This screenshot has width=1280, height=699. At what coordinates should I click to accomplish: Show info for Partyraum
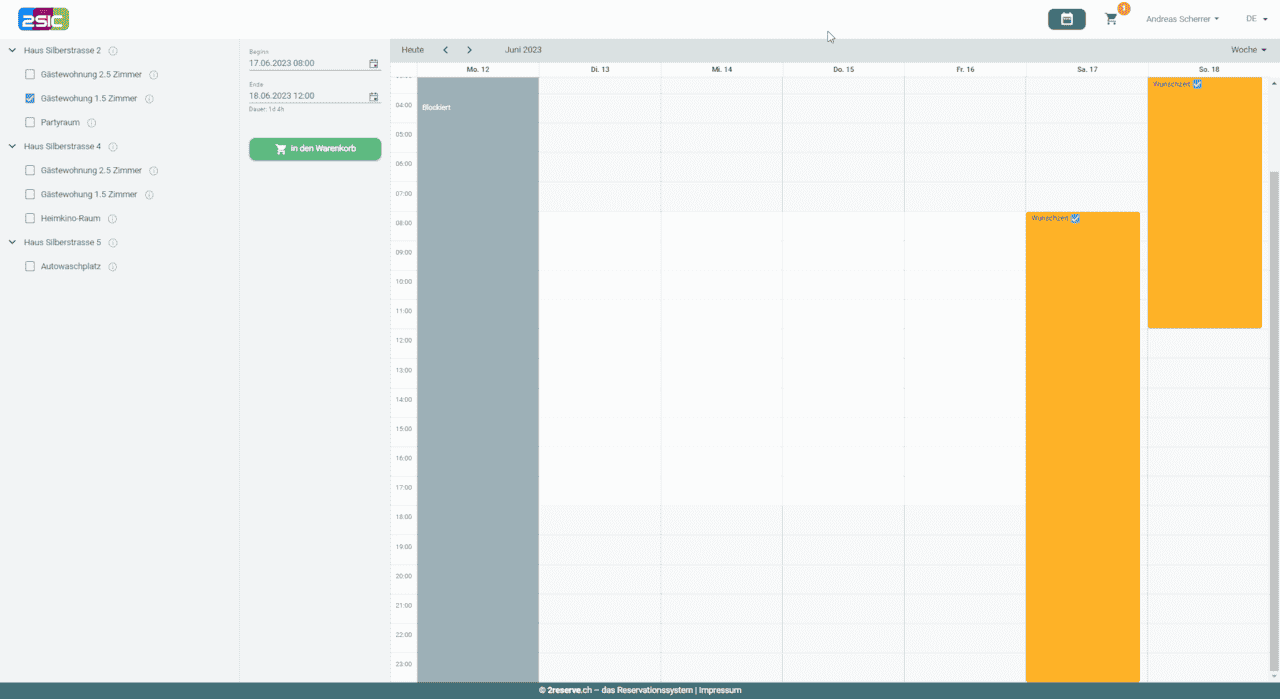(x=91, y=123)
